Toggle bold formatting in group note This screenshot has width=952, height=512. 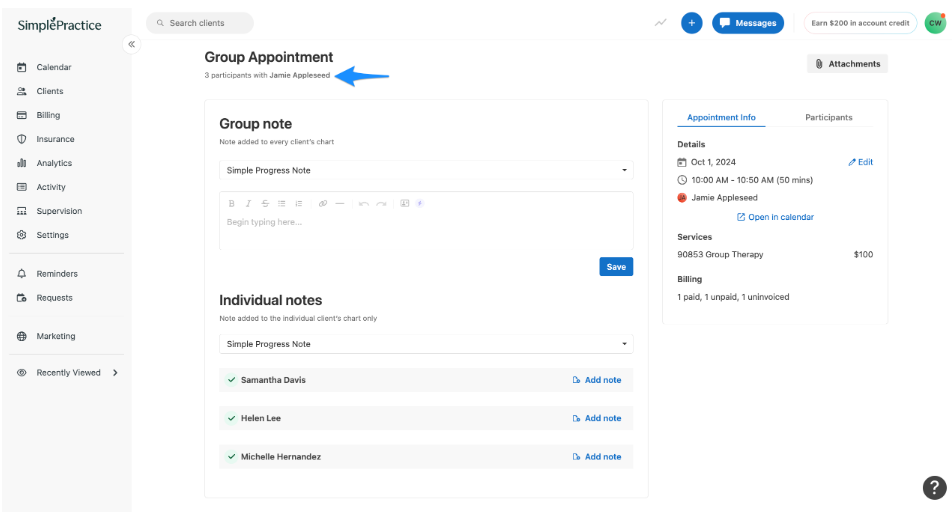(232, 203)
